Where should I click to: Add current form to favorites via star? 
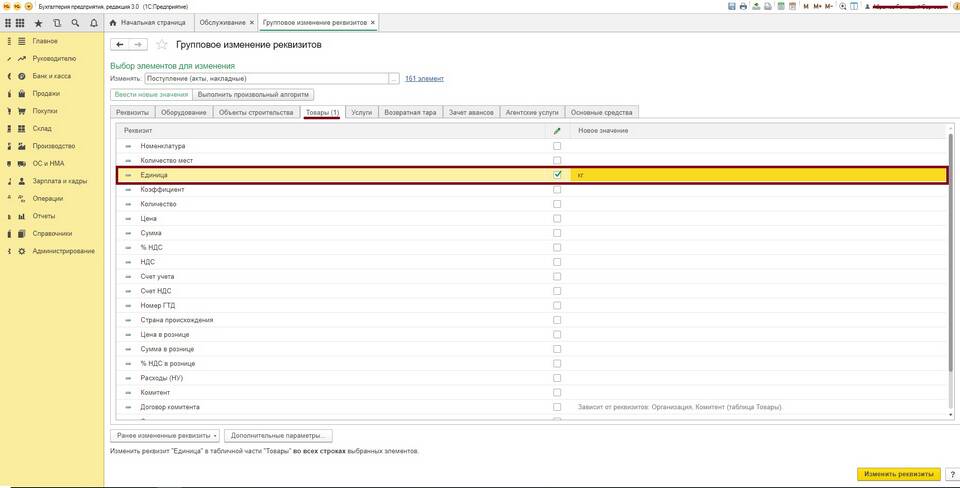[x=162, y=45]
